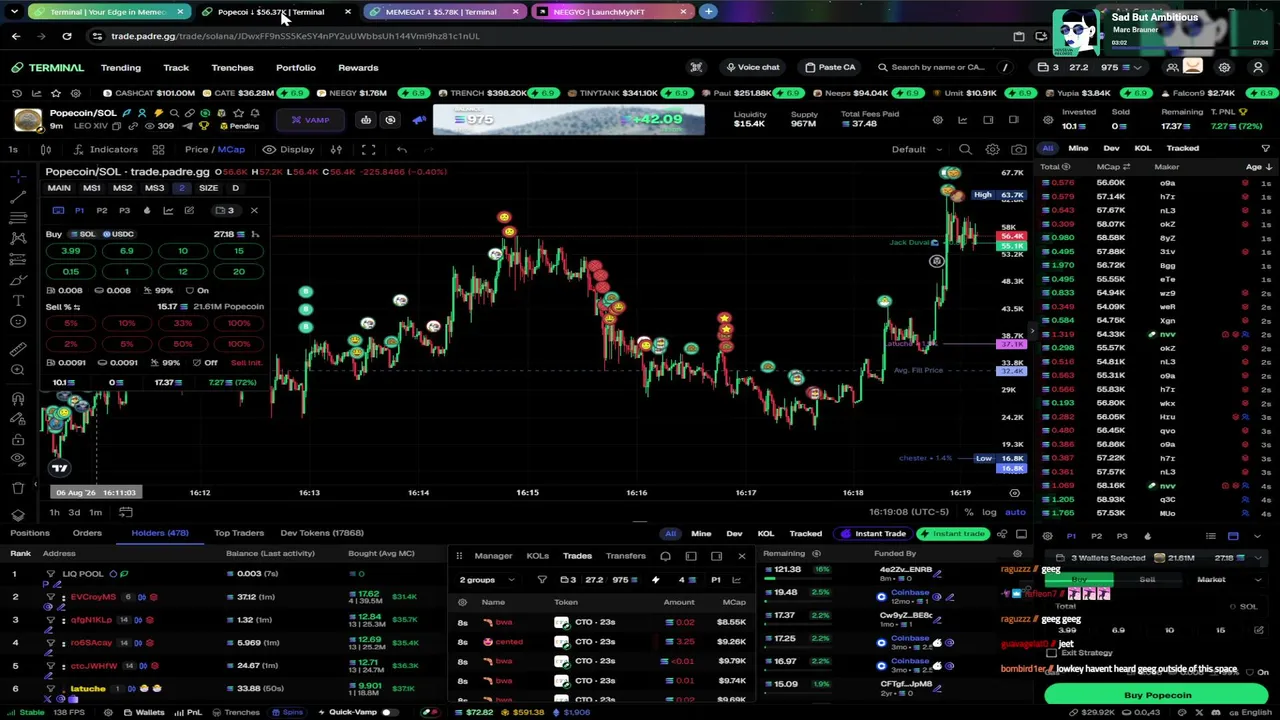Click the High 63.7K price label

pos(998,195)
